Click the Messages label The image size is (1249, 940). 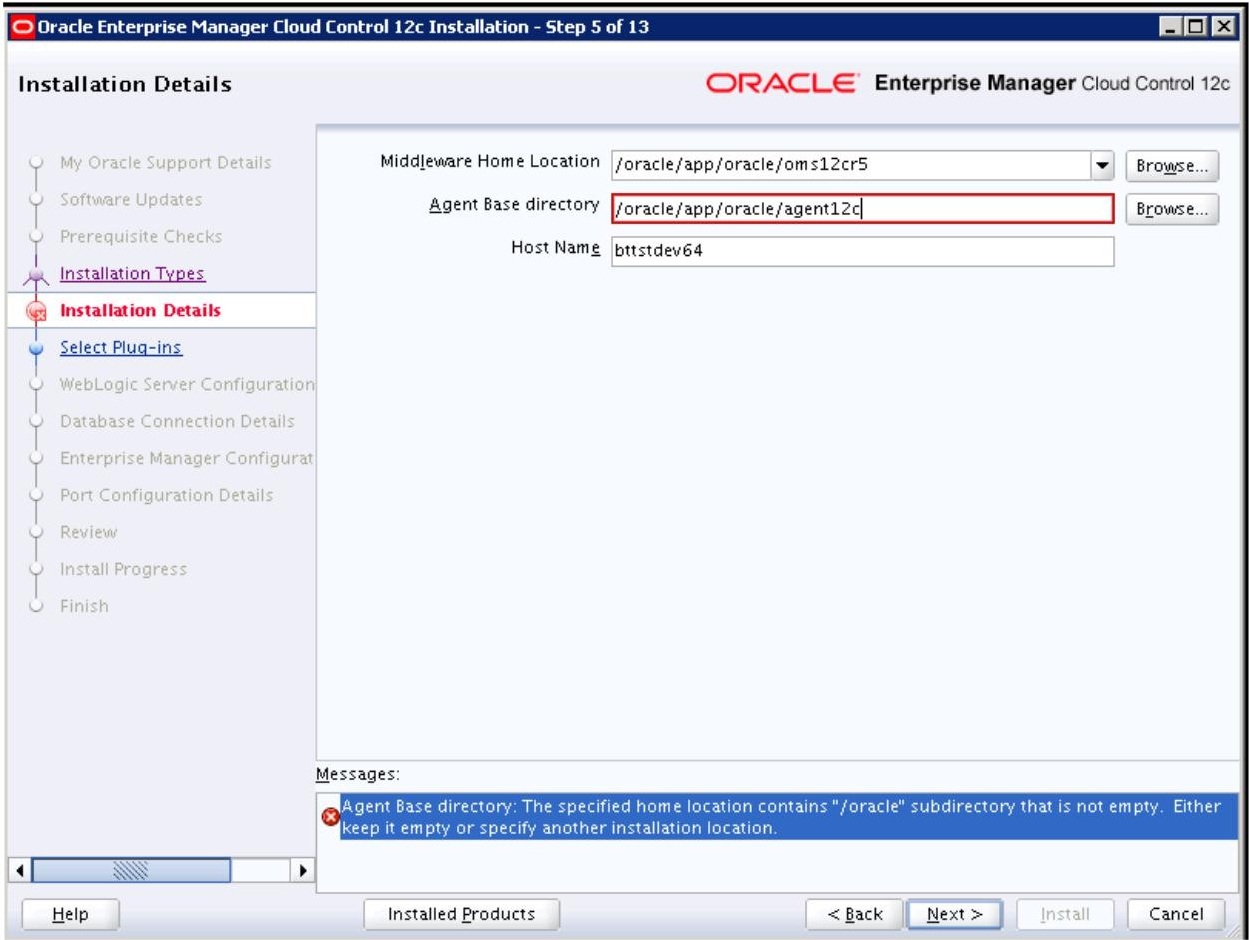[x=358, y=774]
